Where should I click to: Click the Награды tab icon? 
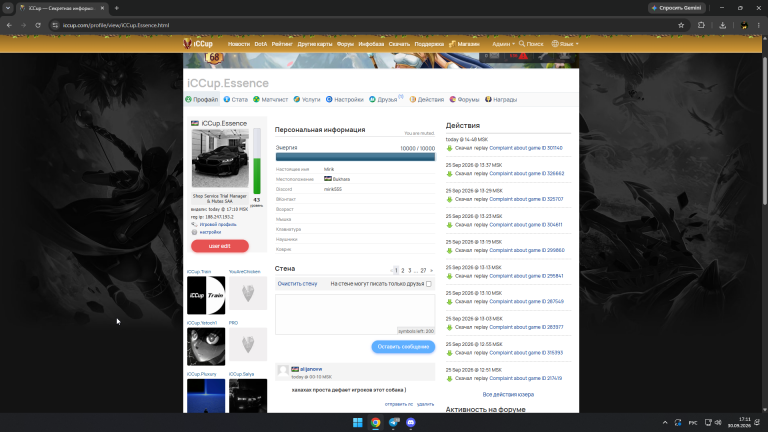pyautogui.click(x=488, y=99)
